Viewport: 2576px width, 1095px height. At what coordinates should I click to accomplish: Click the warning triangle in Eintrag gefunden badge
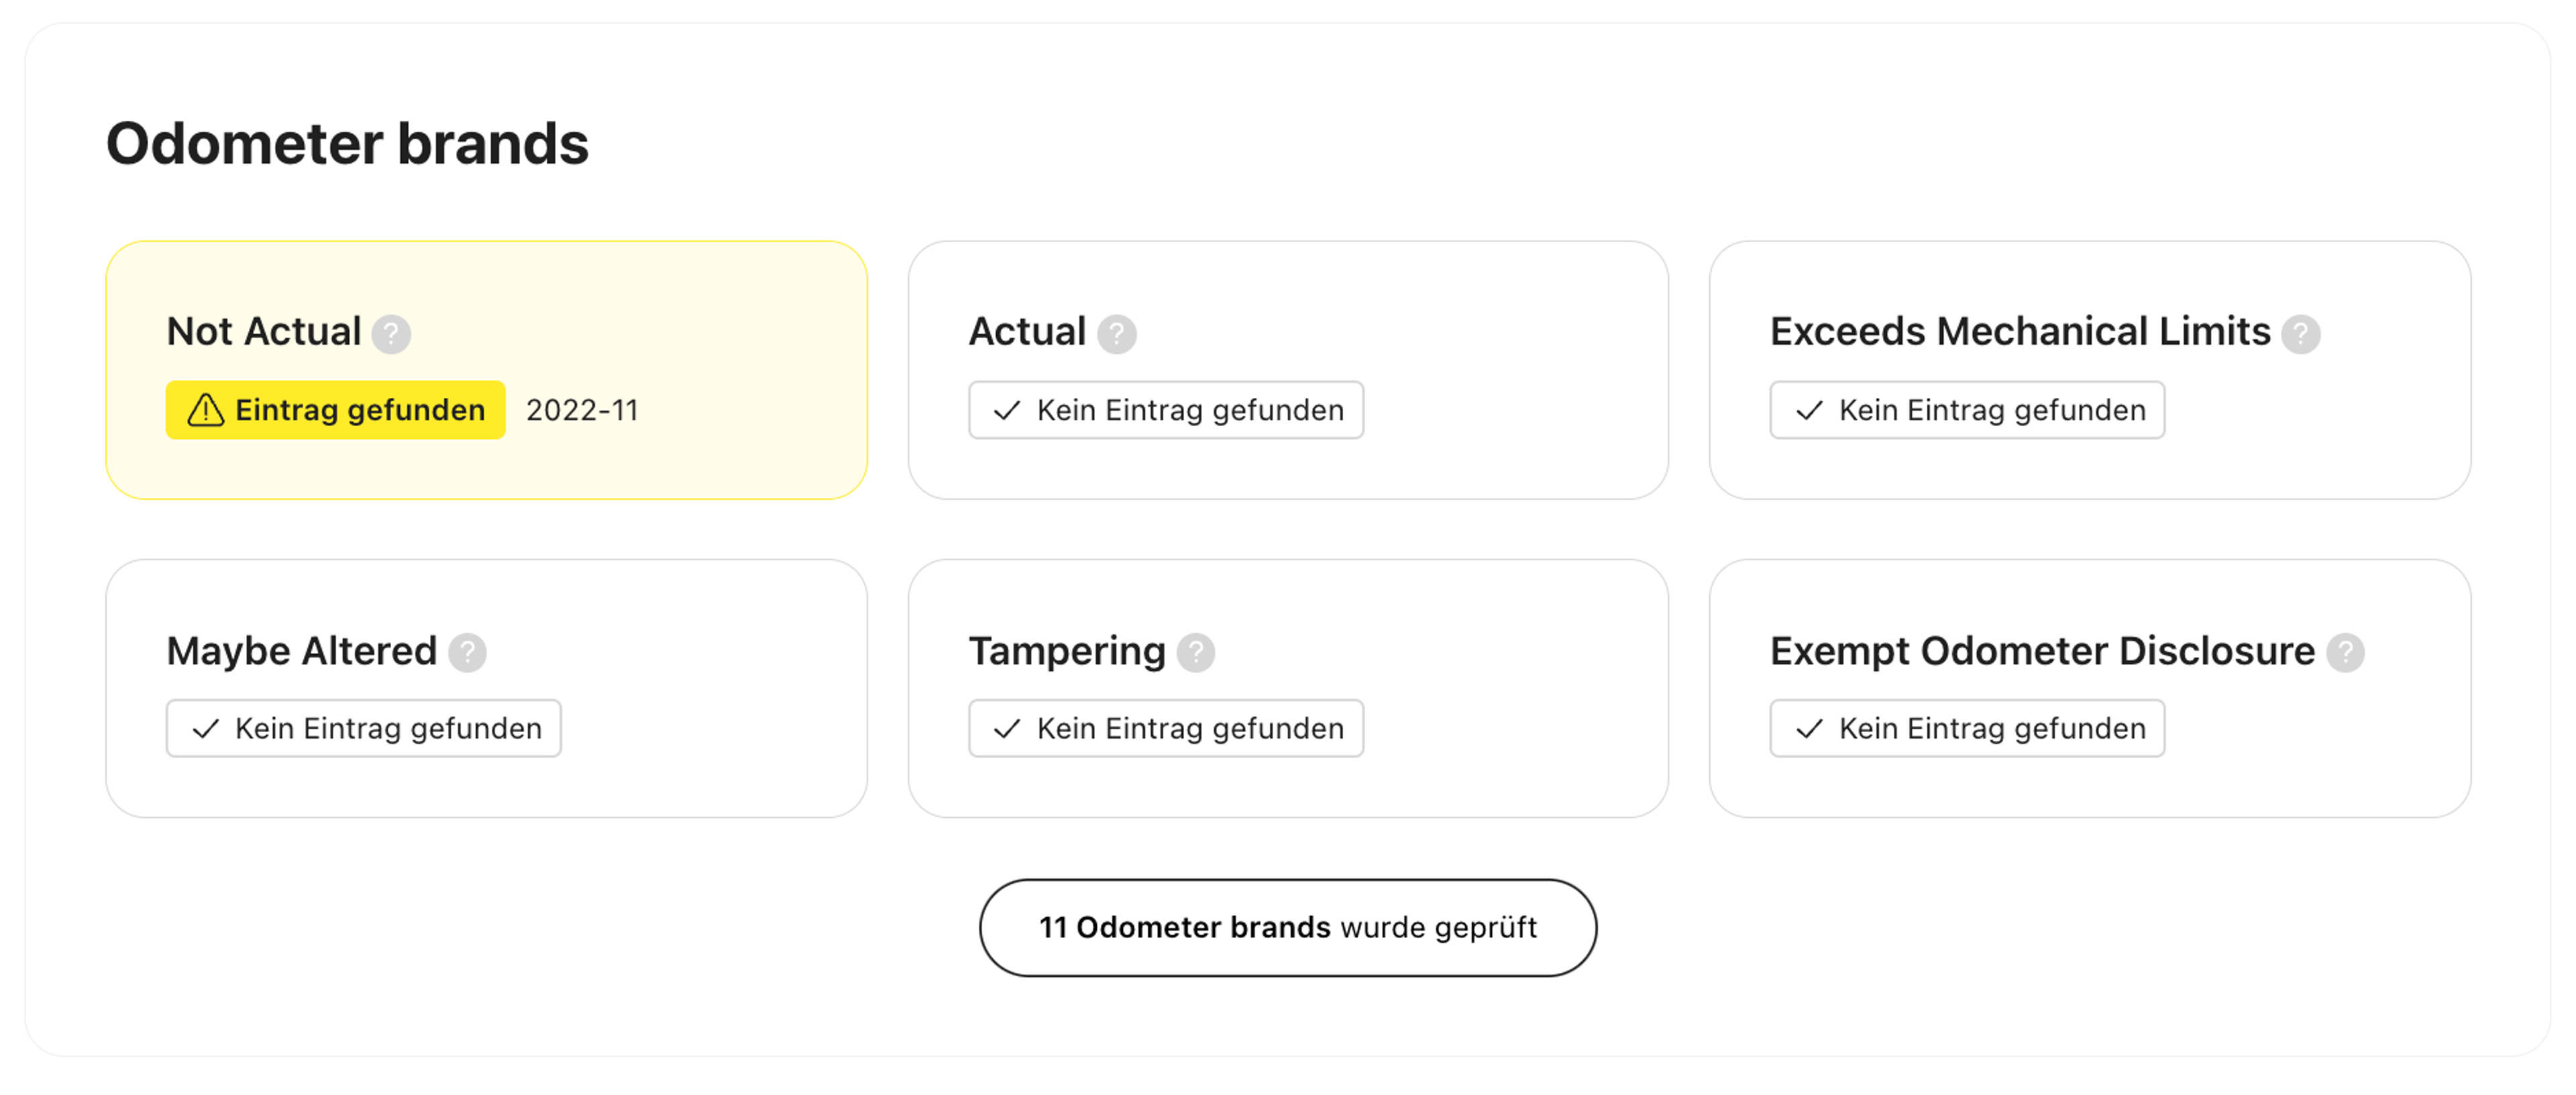tap(206, 410)
